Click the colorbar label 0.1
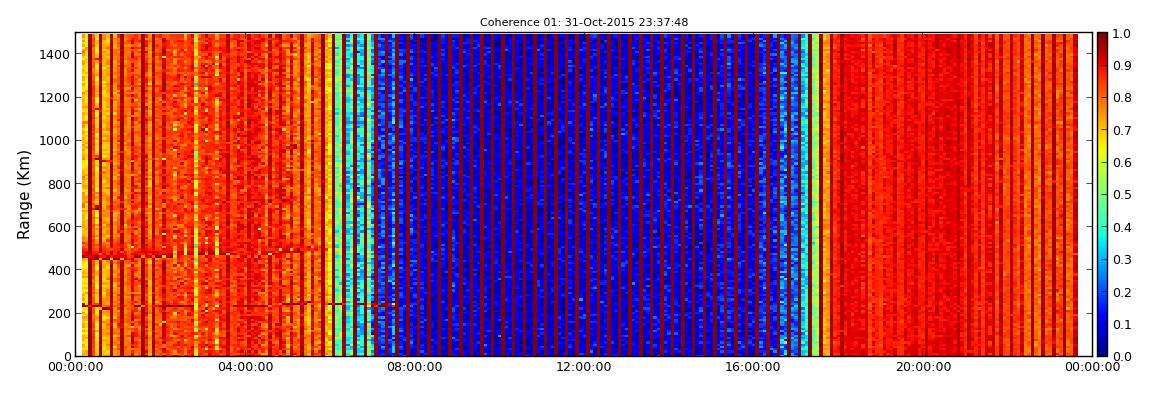Screen dimensions: 1150x407 tap(1122, 324)
